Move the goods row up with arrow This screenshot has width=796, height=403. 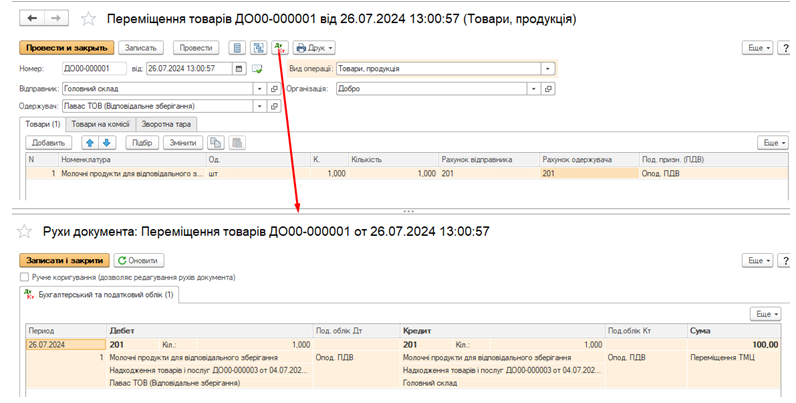point(90,143)
